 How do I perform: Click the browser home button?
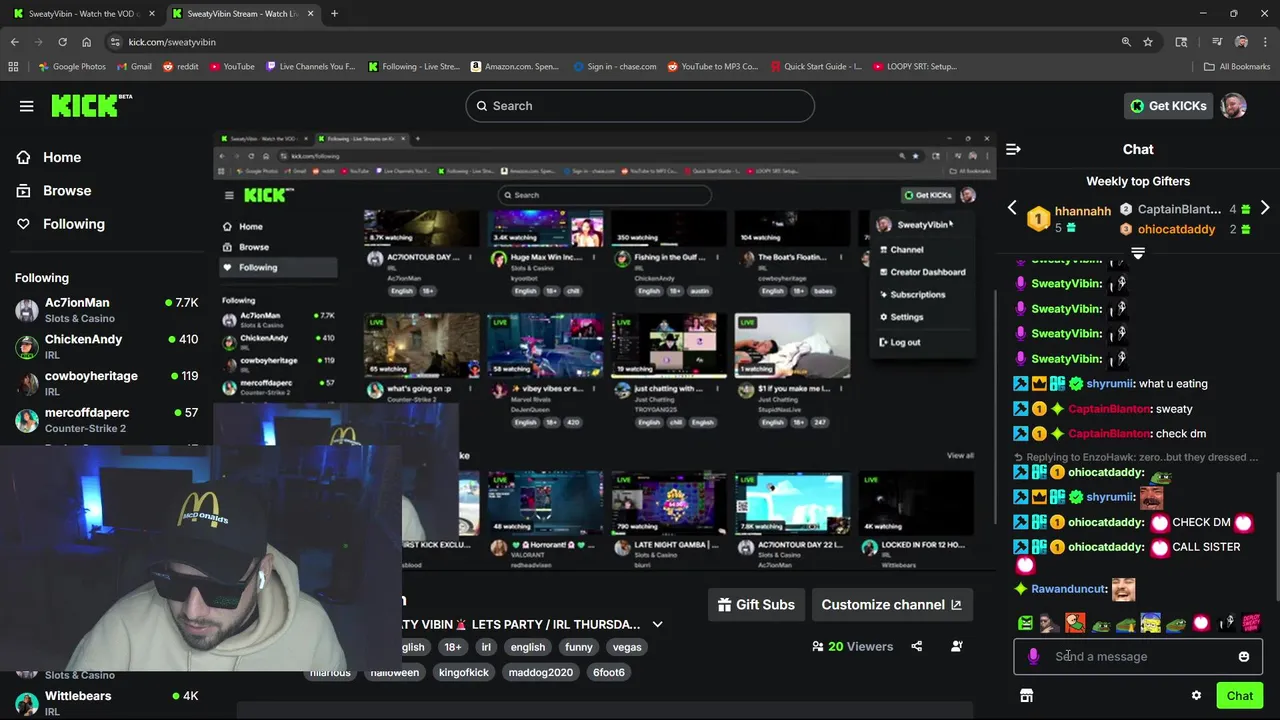point(87,42)
